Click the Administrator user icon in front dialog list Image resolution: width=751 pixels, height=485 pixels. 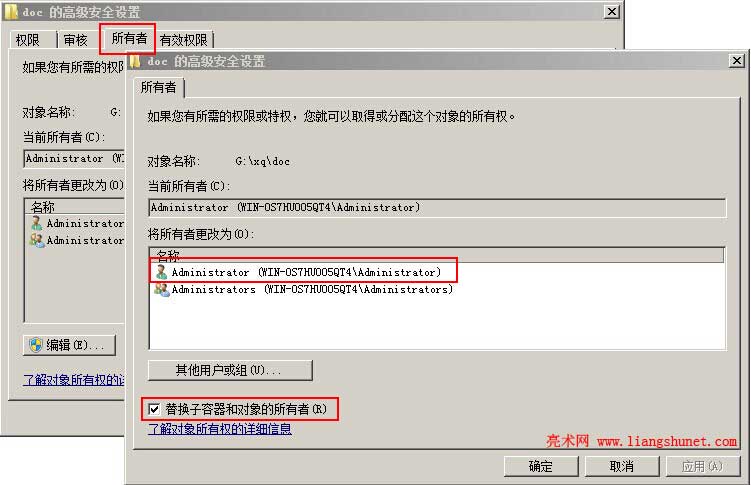[x=161, y=272]
